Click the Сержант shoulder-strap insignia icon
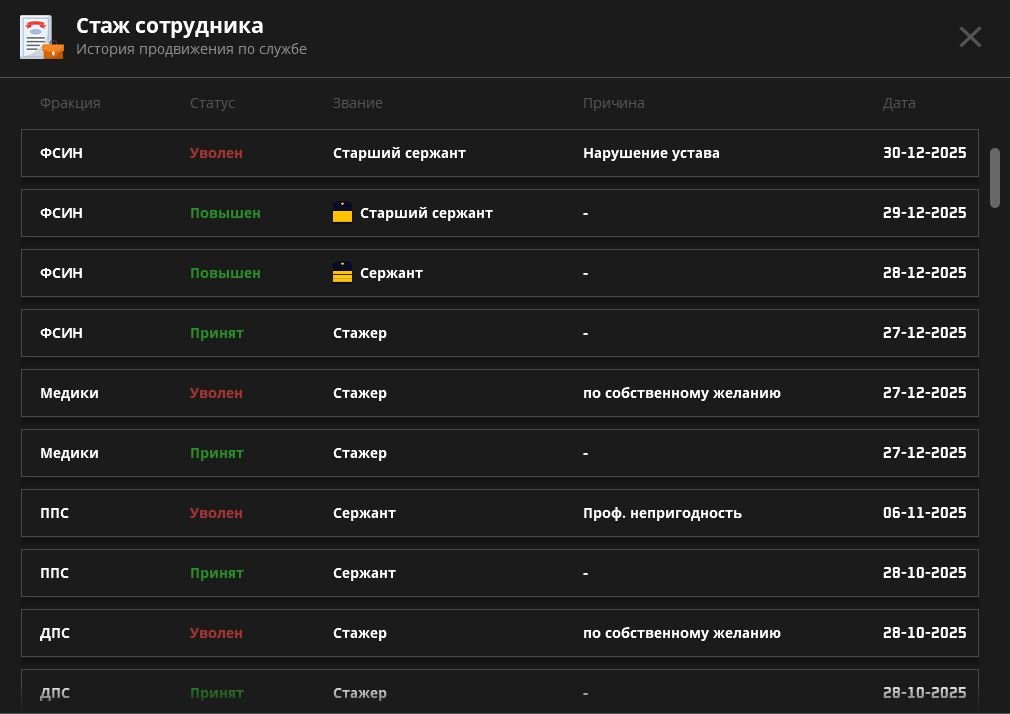This screenshot has width=1010, height=714. [x=342, y=273]
